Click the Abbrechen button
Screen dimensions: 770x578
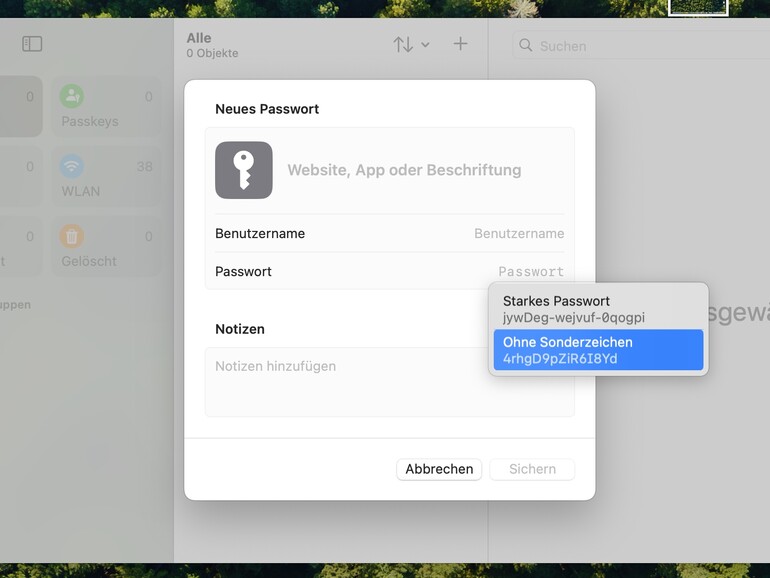pyautogui.click(x=439, y=469)
